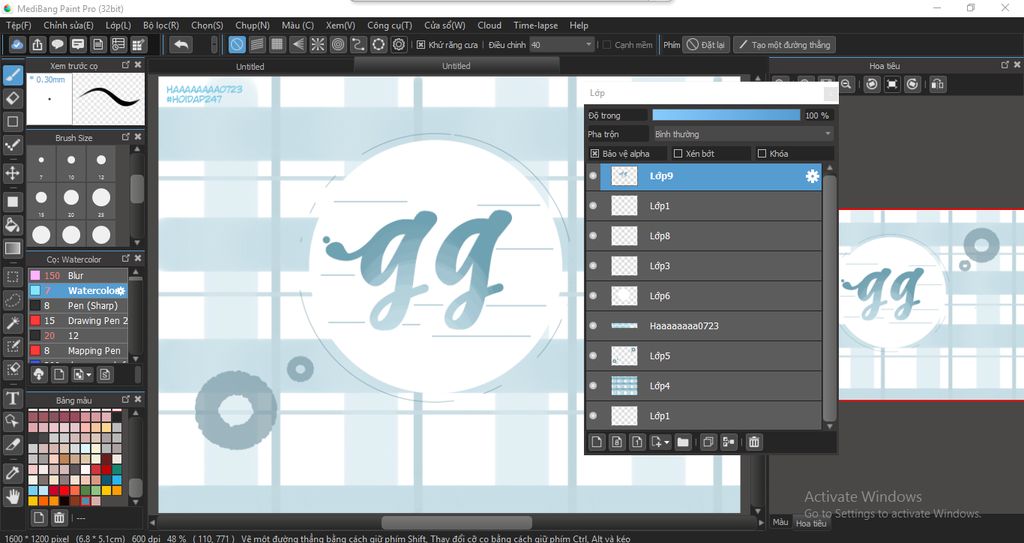Open the Tệp(F) menu
1024x543 pixels.
point(18,25)
